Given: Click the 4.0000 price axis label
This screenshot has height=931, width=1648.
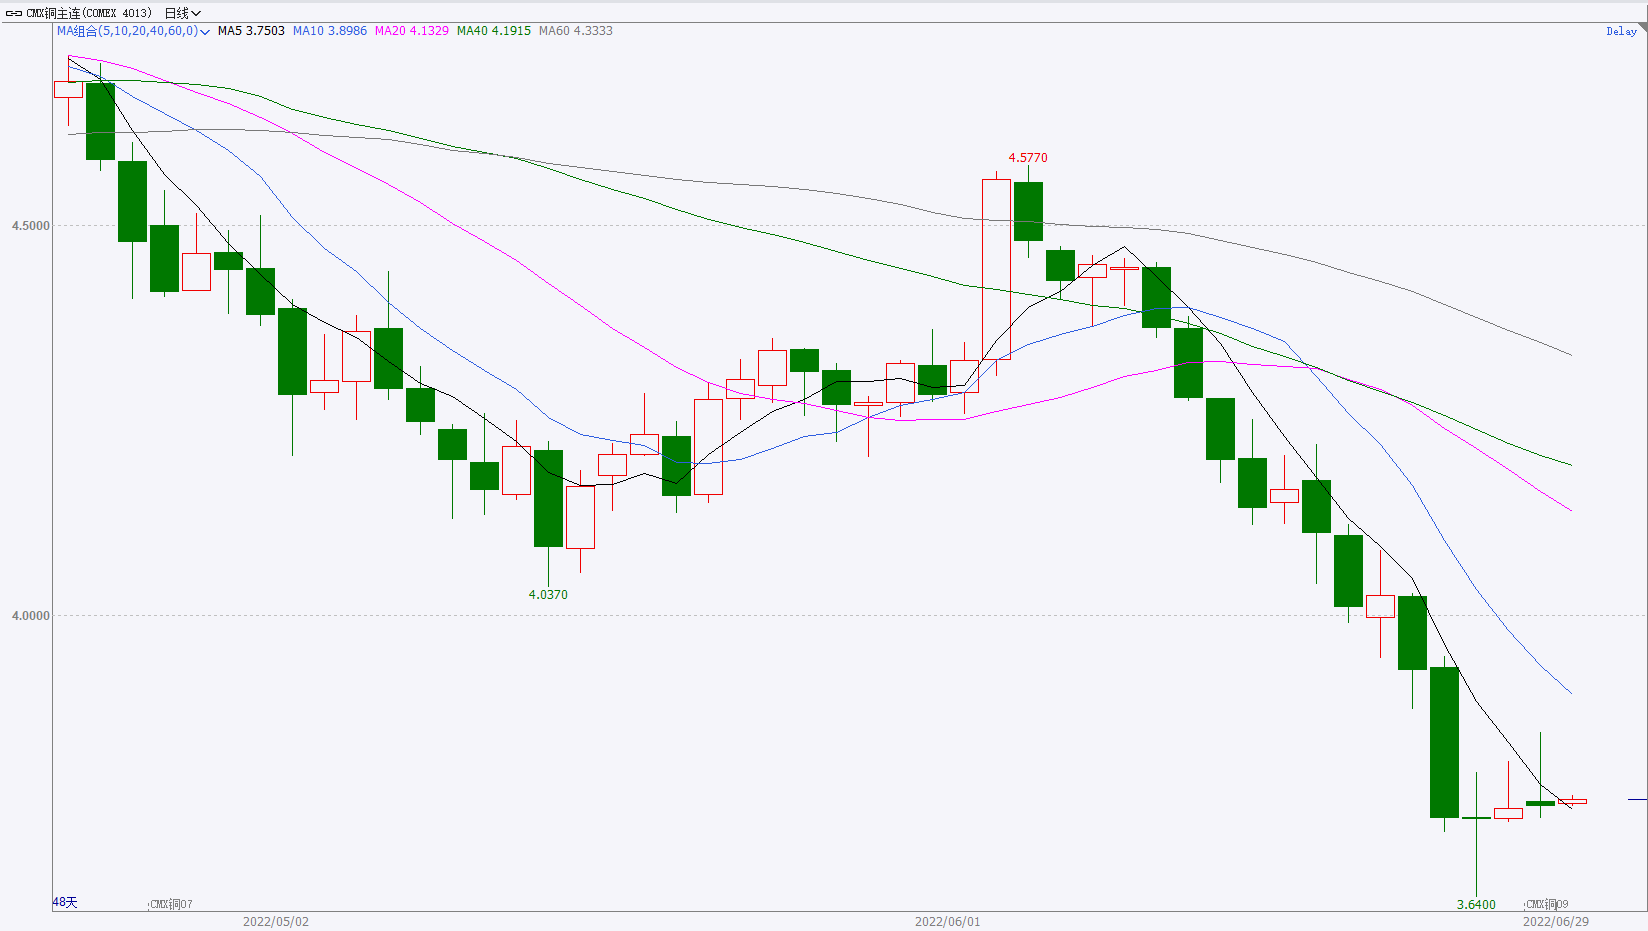Looking at the screenshot, I should click(31, 616).
